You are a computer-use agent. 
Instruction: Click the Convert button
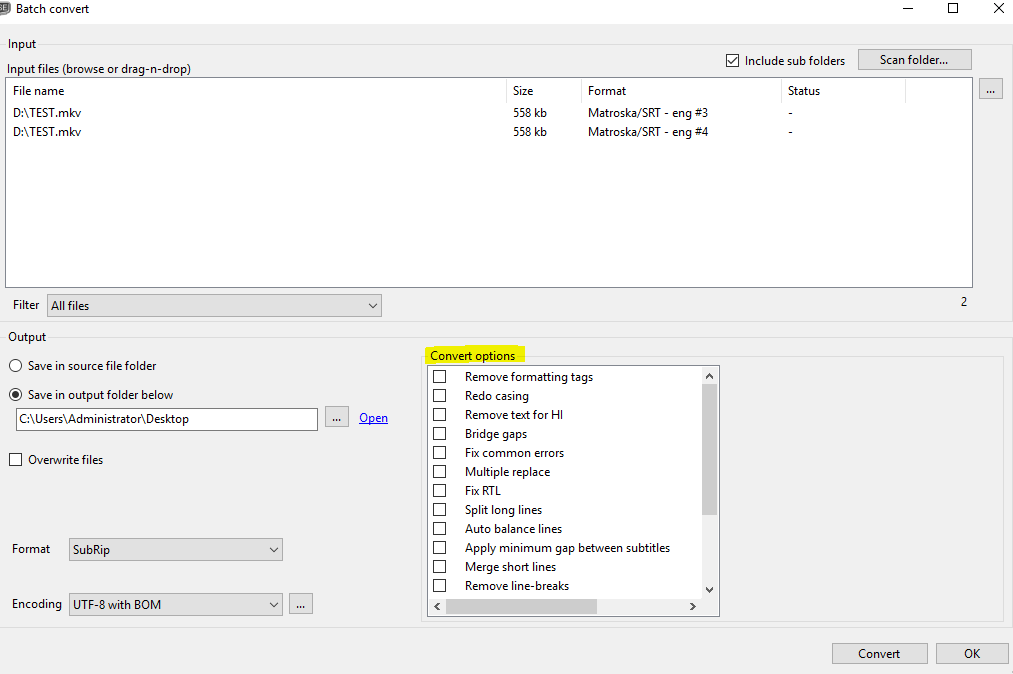point(879,653)
